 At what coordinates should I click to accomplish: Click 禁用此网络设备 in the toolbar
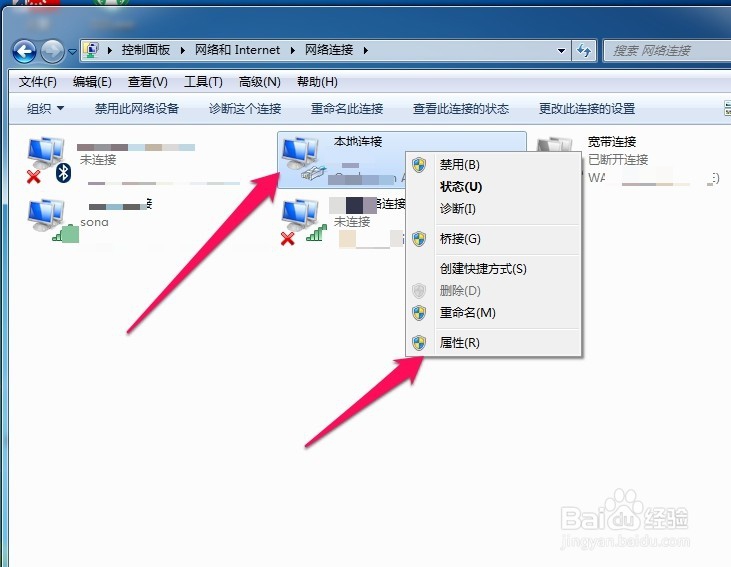click(137, 109)
